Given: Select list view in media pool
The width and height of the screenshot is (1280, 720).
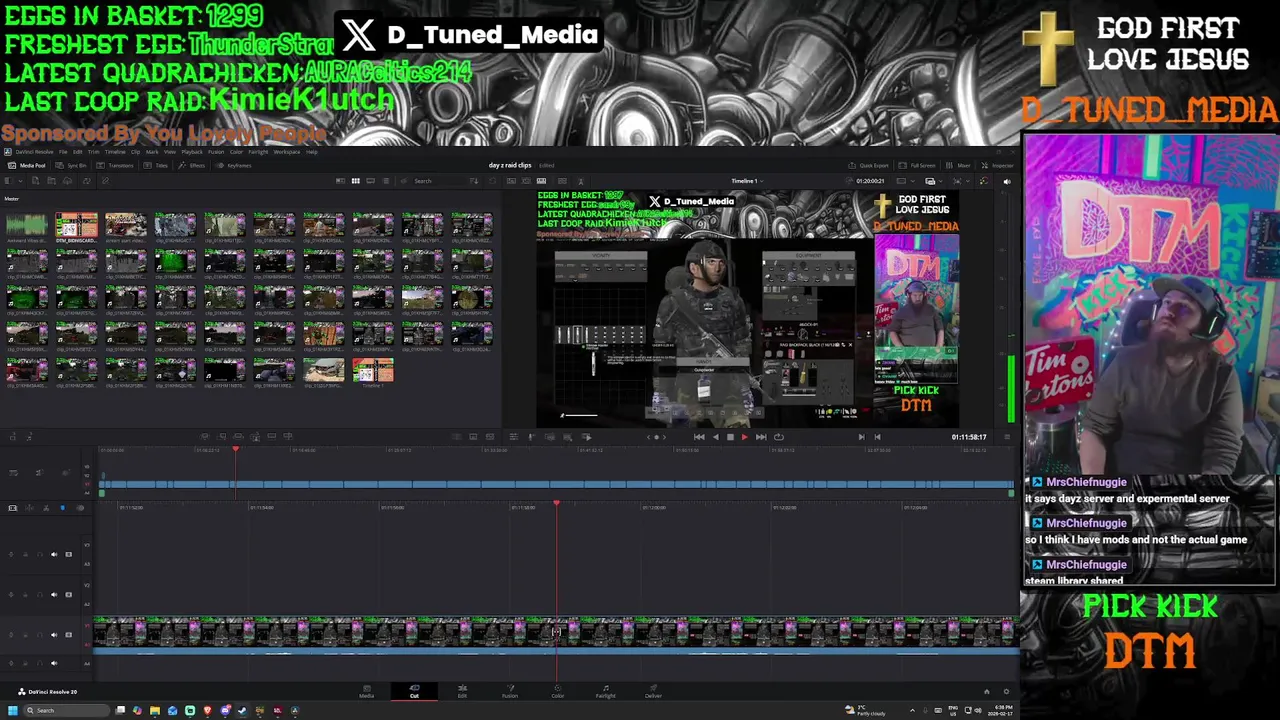Looking at the screenshot, I should (386, 181).
